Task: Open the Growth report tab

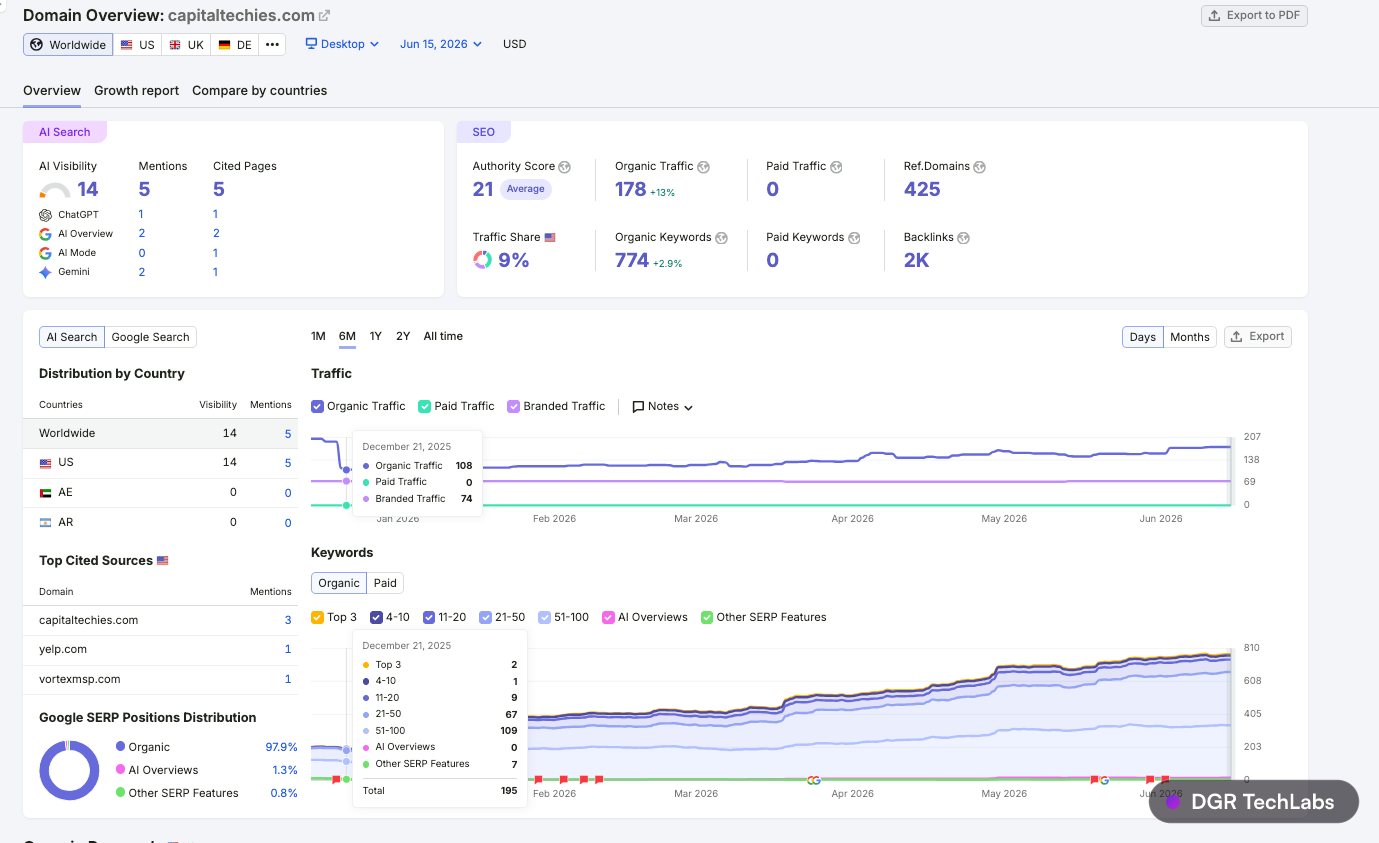Action: (x=136, y=90)
